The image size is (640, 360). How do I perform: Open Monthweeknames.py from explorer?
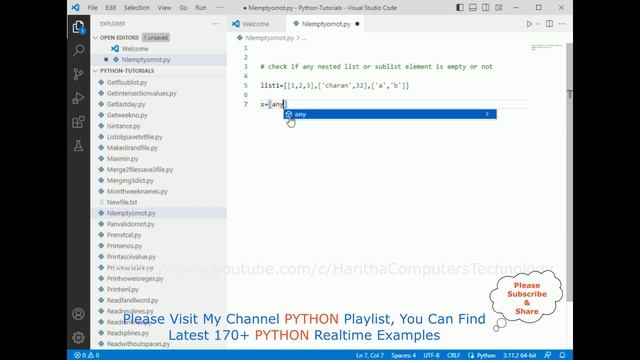click(x=137, y=191)
